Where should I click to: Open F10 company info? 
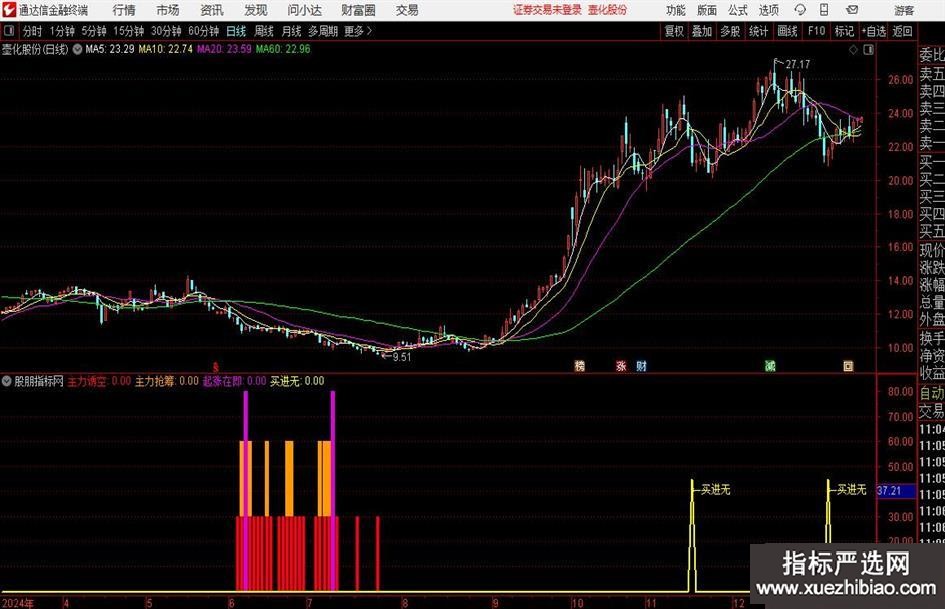click(817, 31)
